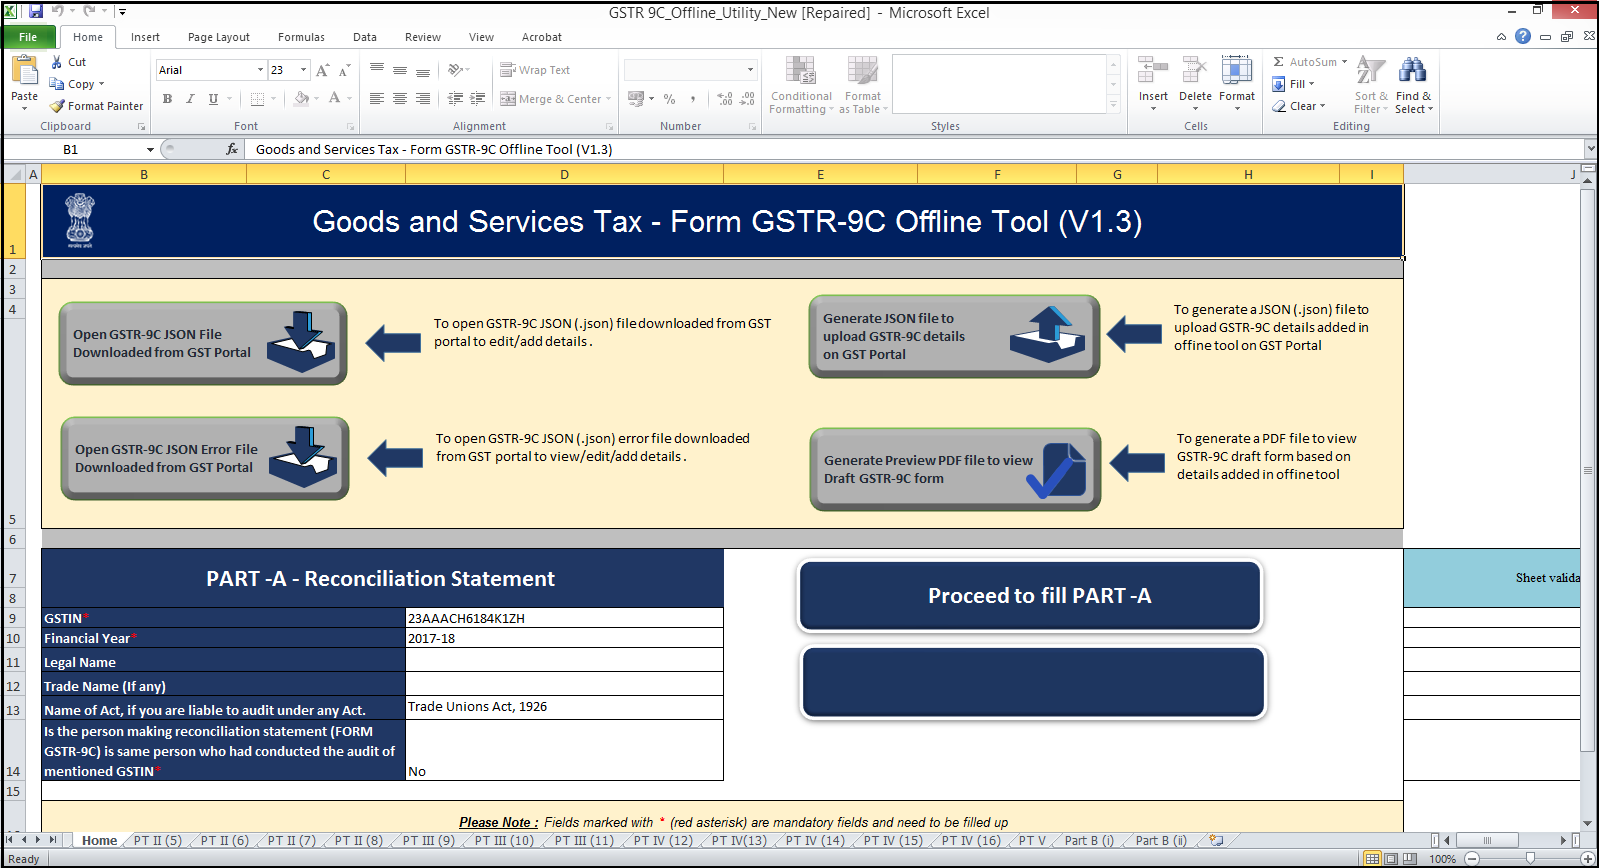
Task: Open the Data ribbon tab
Action: click(x=365, y=37)
